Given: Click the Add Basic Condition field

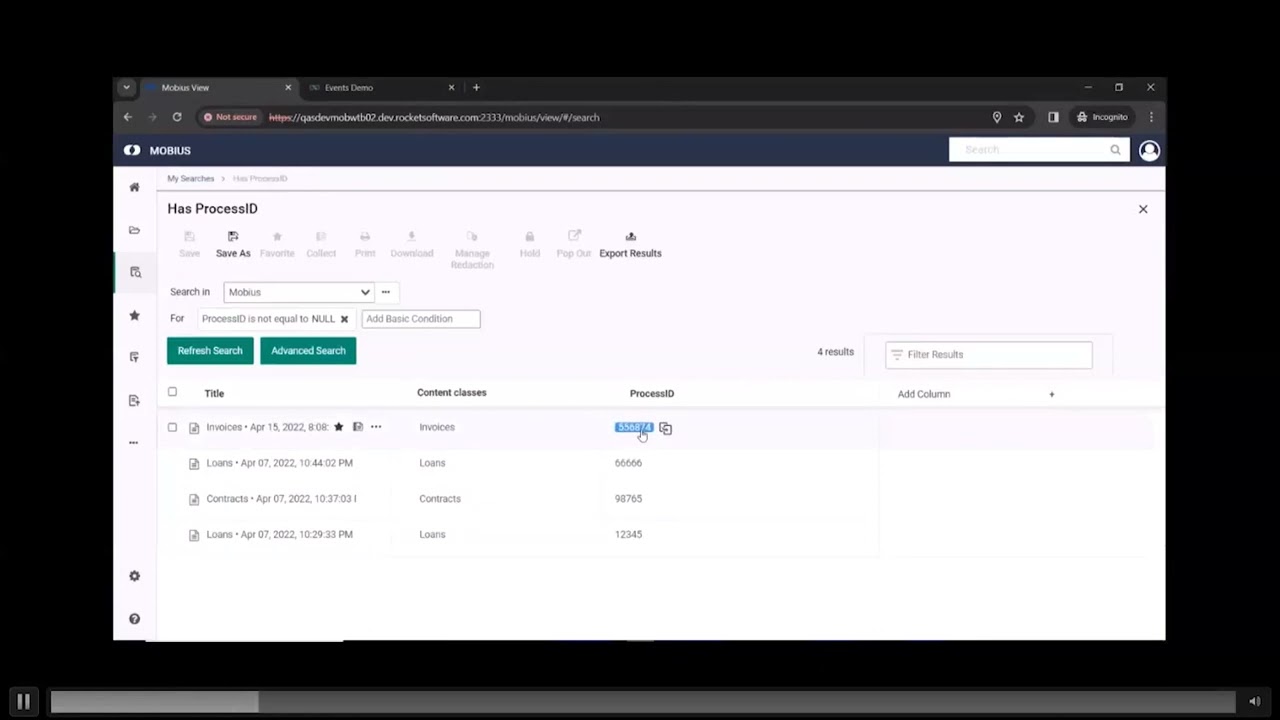Looking at the screenshot, I should click(421, 319).
